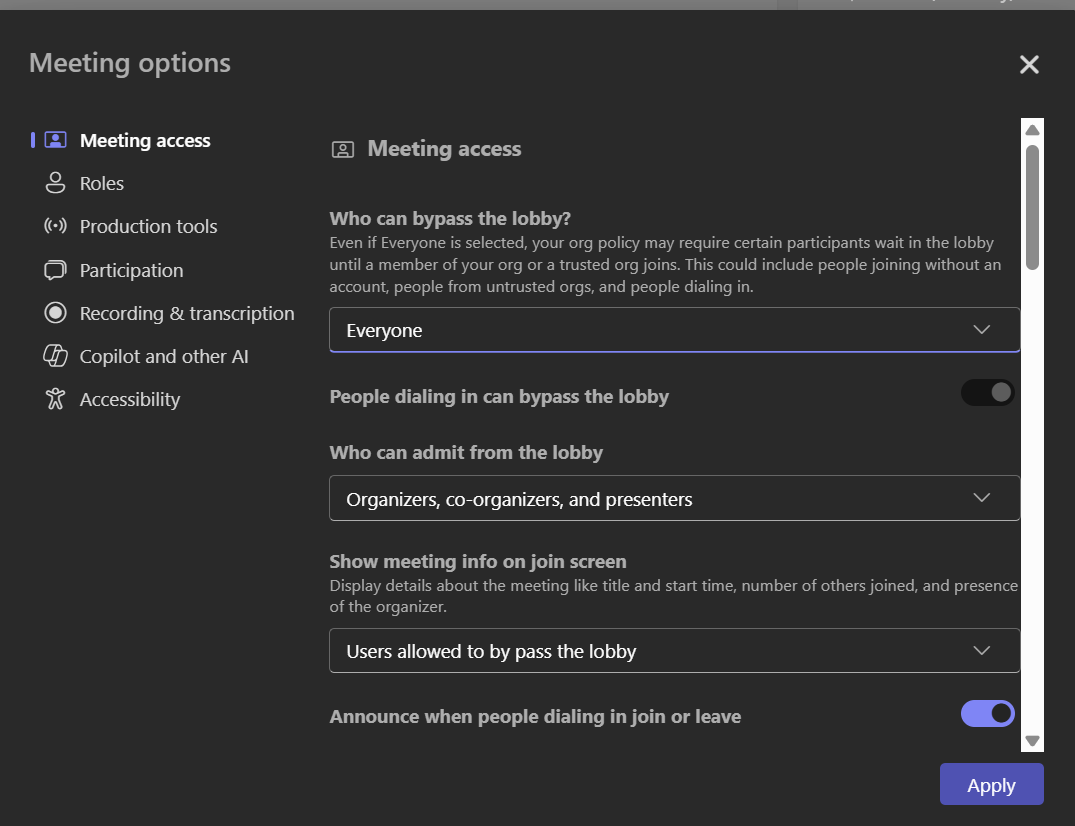Open the Show meeting info on join screen dropdown
This screenshot has width=1075, height=826.
(675, 651)
